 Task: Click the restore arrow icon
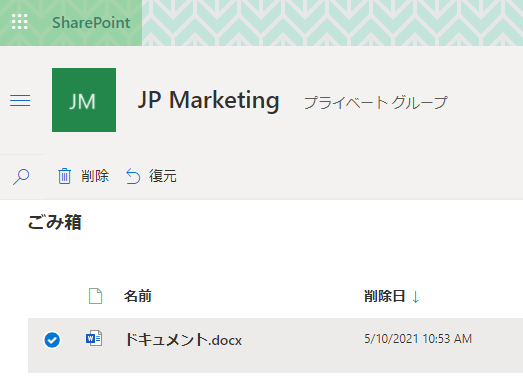click(x=133, y=176)
